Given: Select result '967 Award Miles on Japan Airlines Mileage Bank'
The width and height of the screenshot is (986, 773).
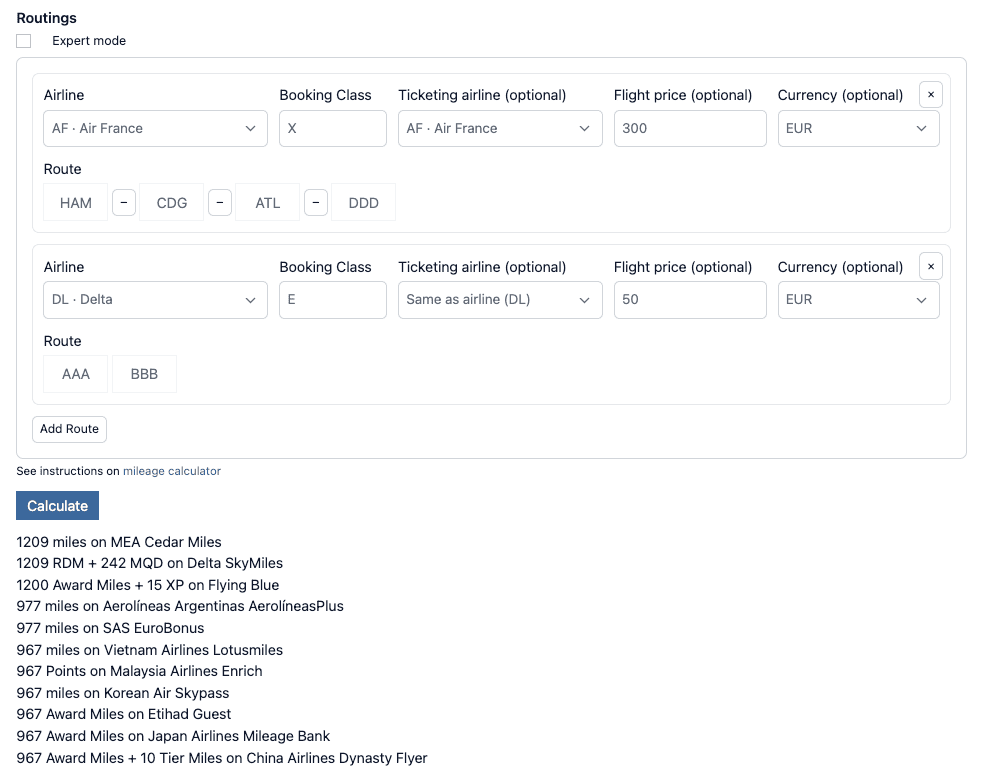Looking at the screenshot, I should click(173, 736).
